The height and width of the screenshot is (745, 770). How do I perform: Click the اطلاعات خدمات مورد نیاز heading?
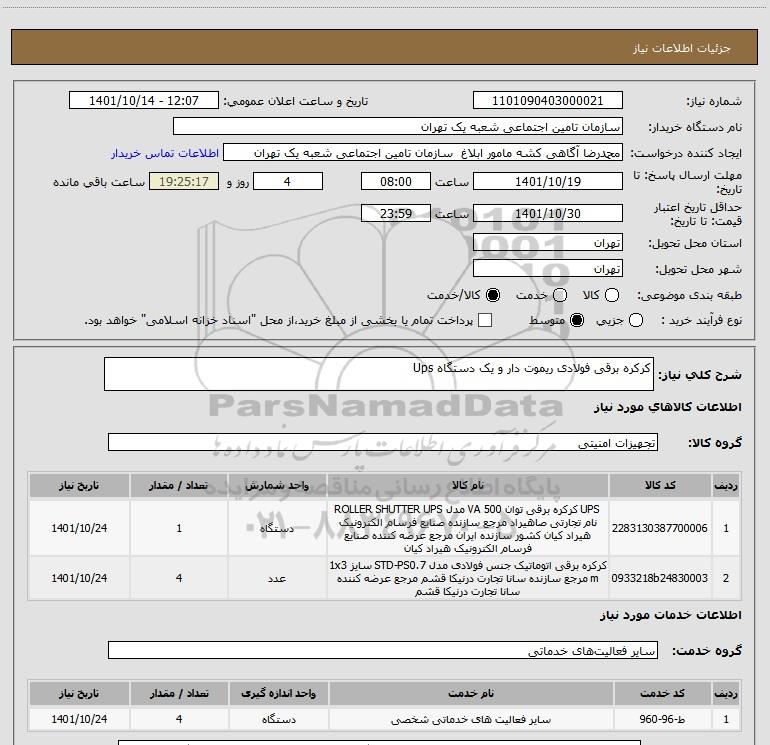pos(670,615)
